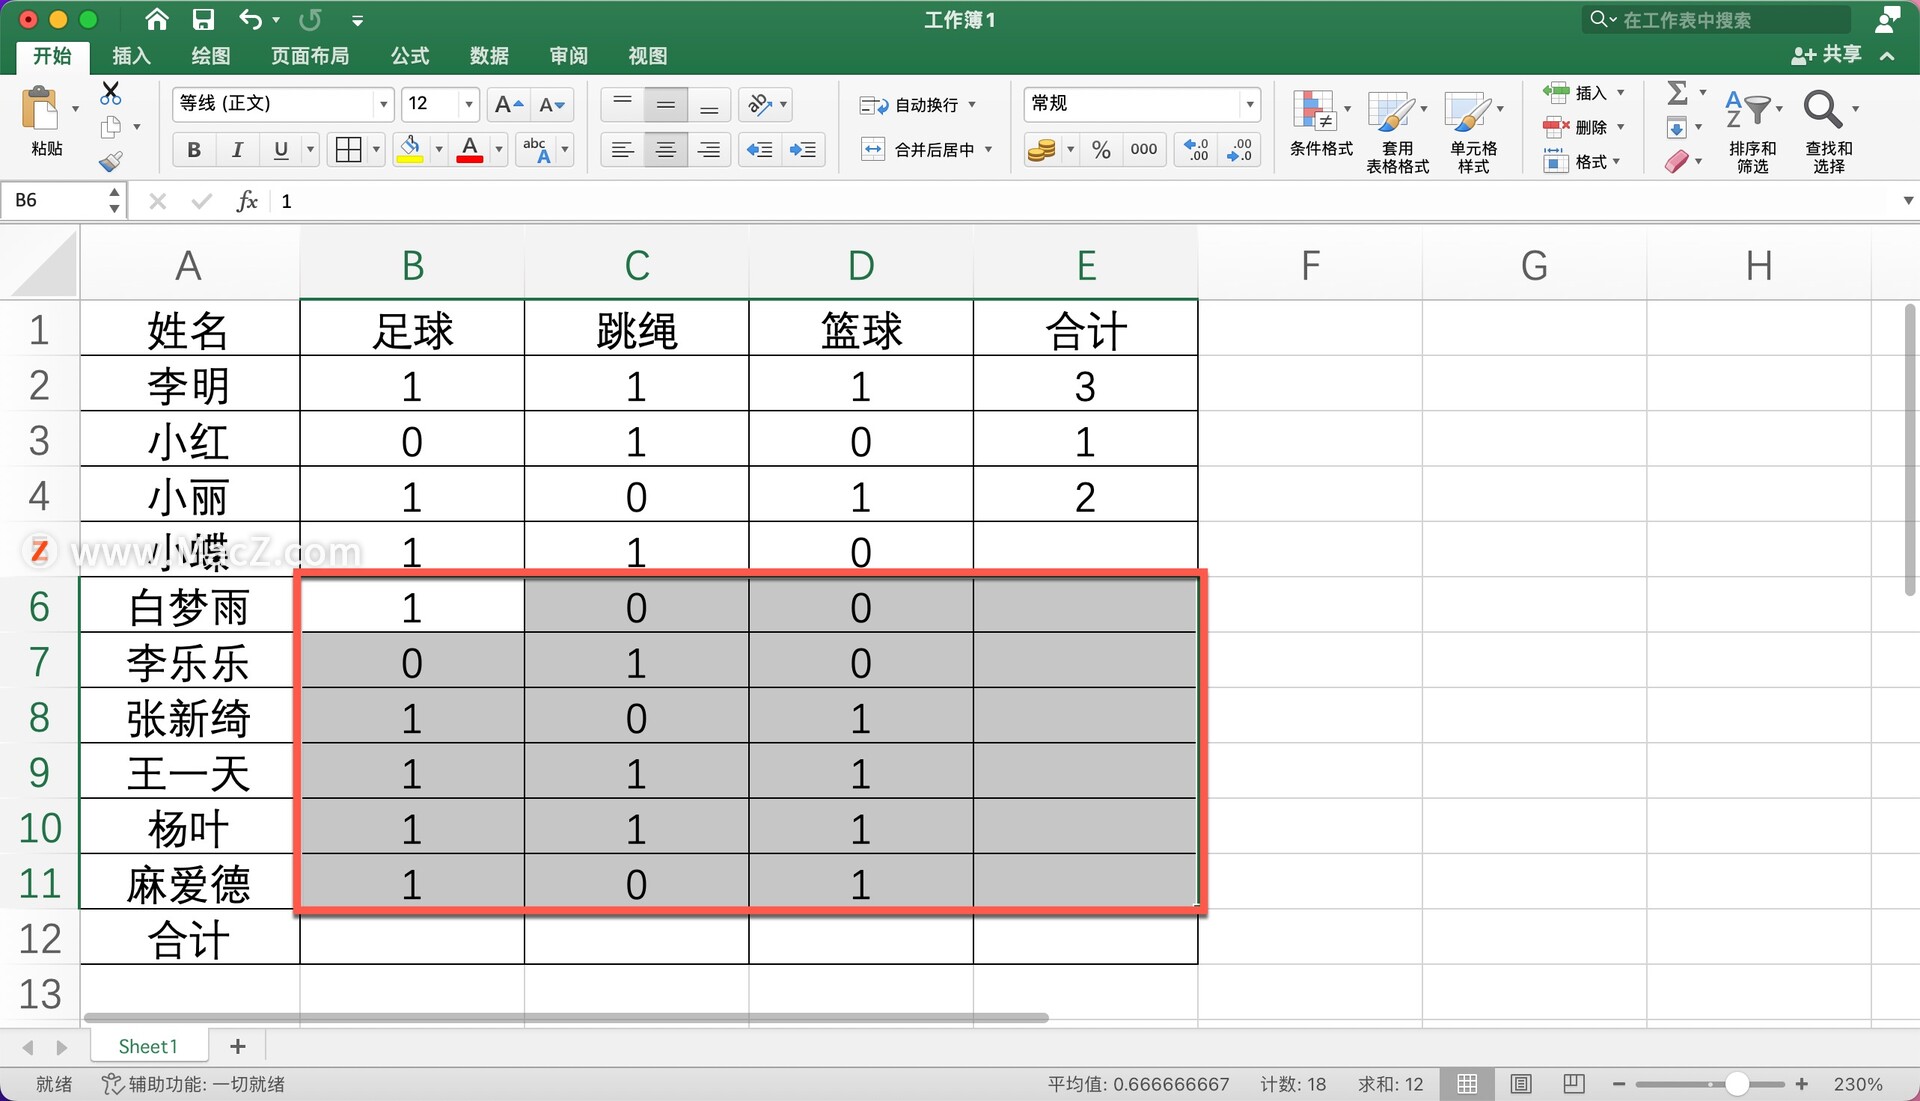
Task: Toggle underline formatting
Action: (281, 150)
